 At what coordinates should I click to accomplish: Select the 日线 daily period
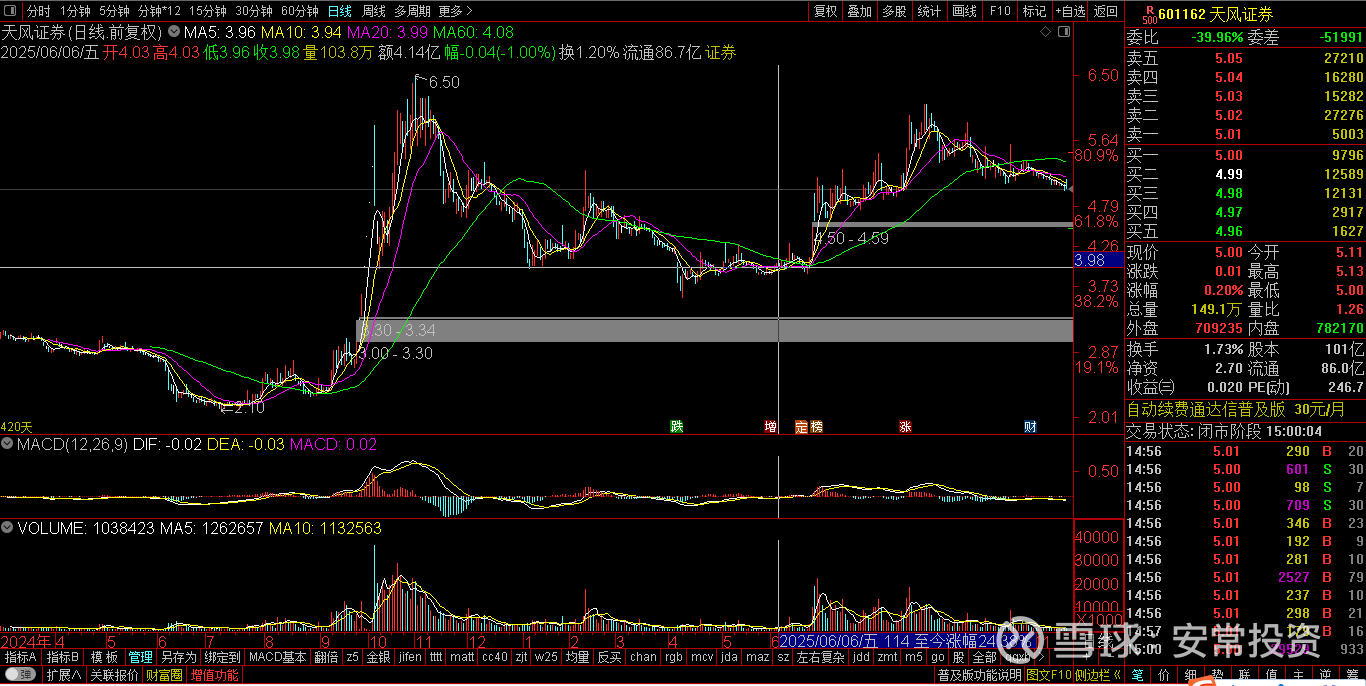(340, 11)
